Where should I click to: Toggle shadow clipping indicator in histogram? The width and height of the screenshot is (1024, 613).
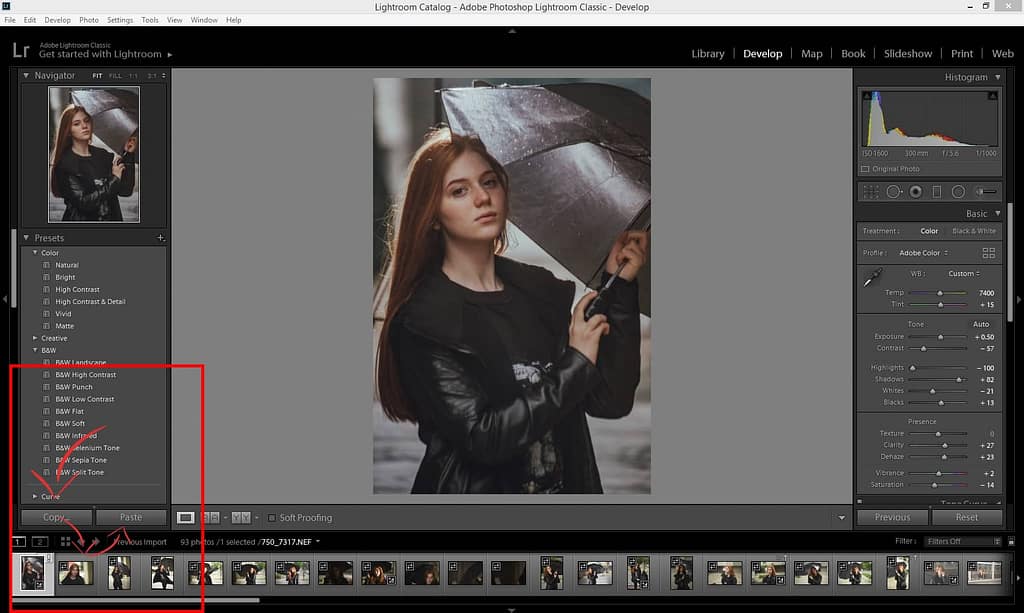click(x=867, y=95)
